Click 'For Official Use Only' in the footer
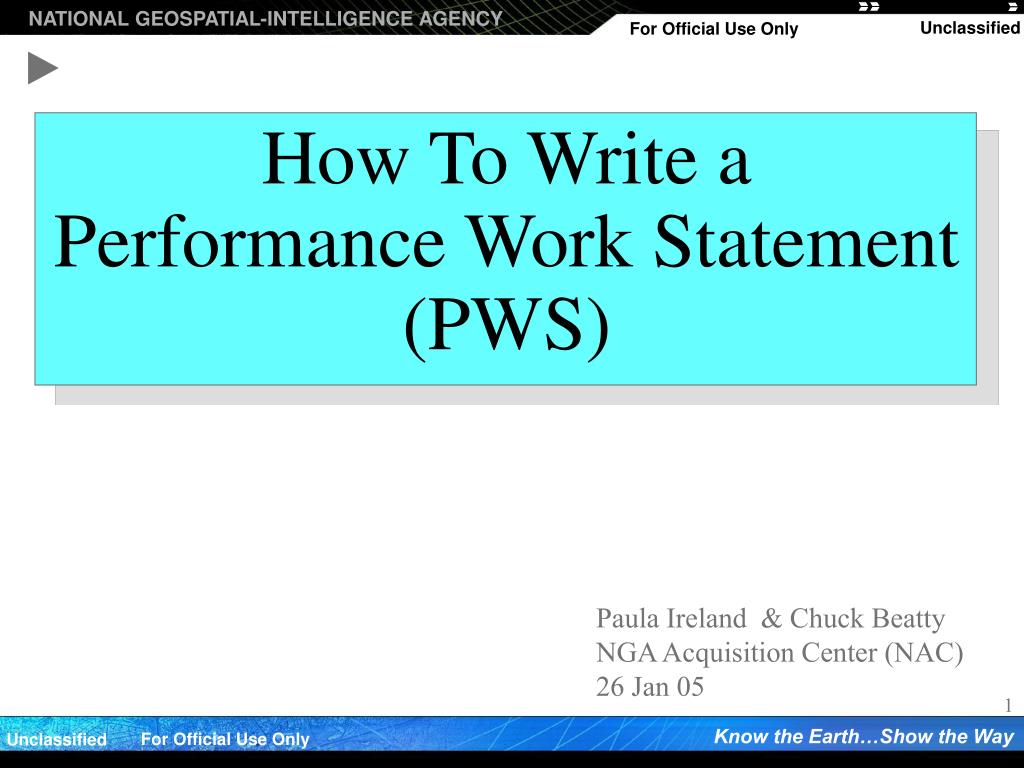1024x768 pixels. (x=225, y=739)
